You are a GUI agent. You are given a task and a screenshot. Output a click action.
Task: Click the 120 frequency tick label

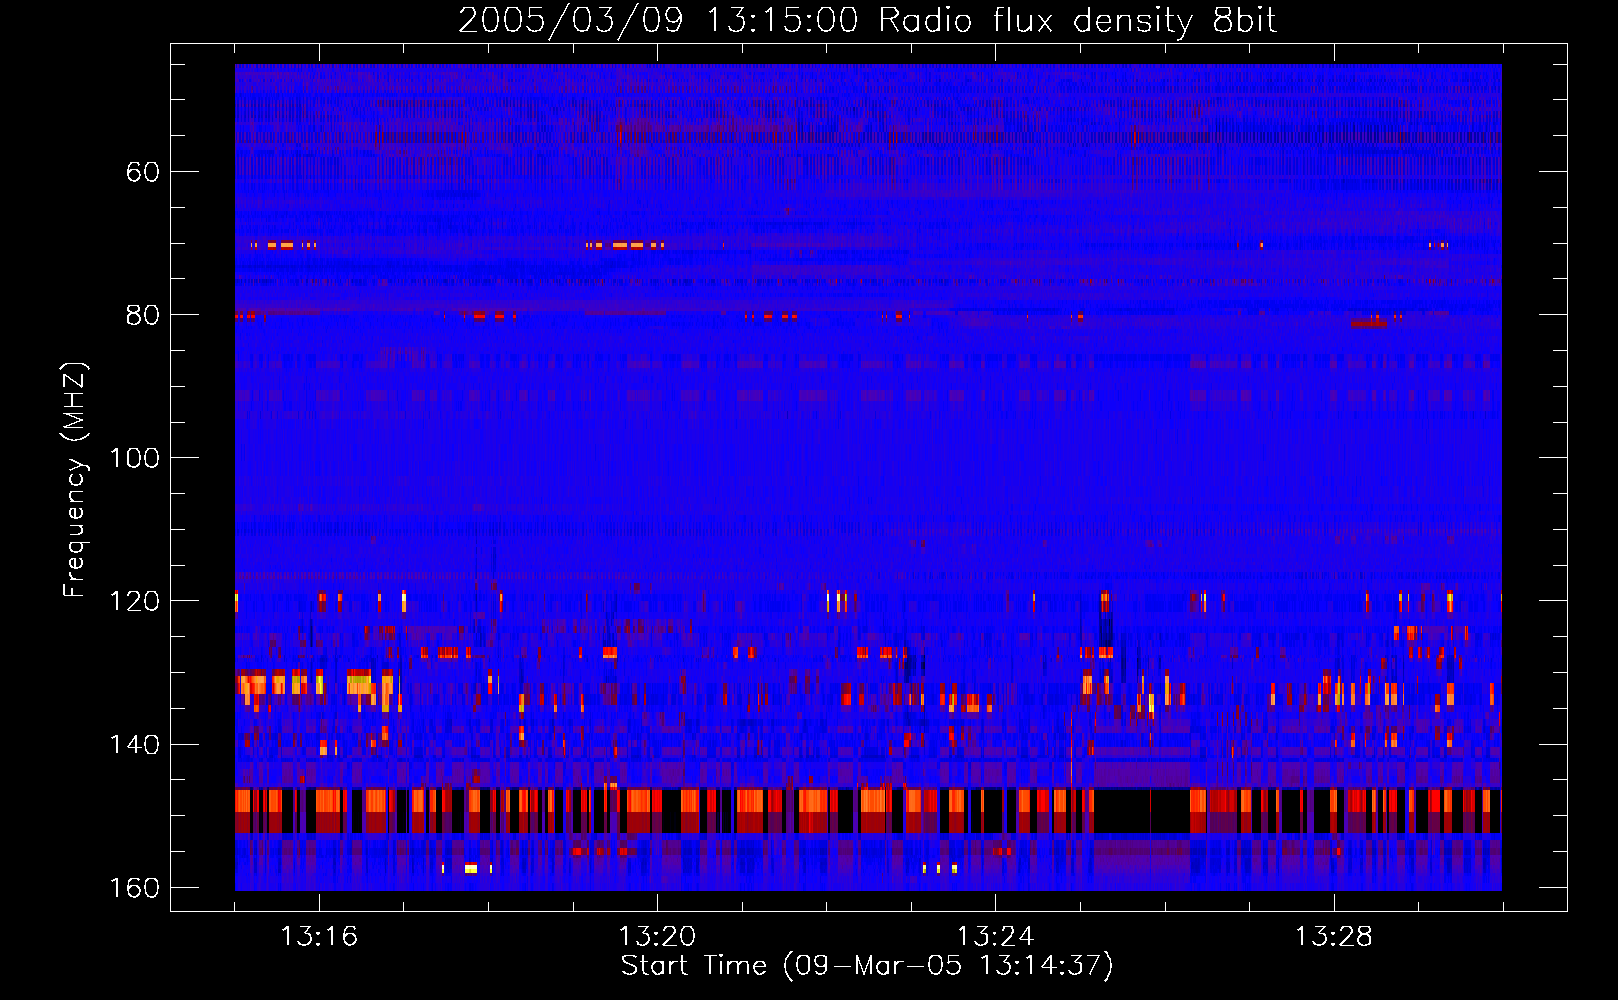click(x=134, y=601)
